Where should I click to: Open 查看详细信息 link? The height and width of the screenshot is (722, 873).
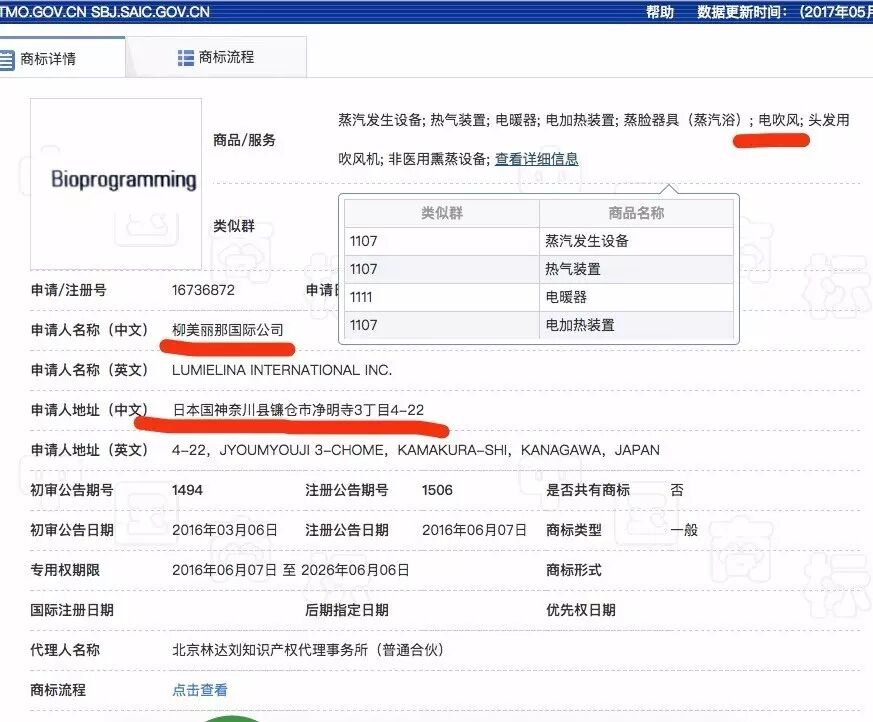coord(537,159)
